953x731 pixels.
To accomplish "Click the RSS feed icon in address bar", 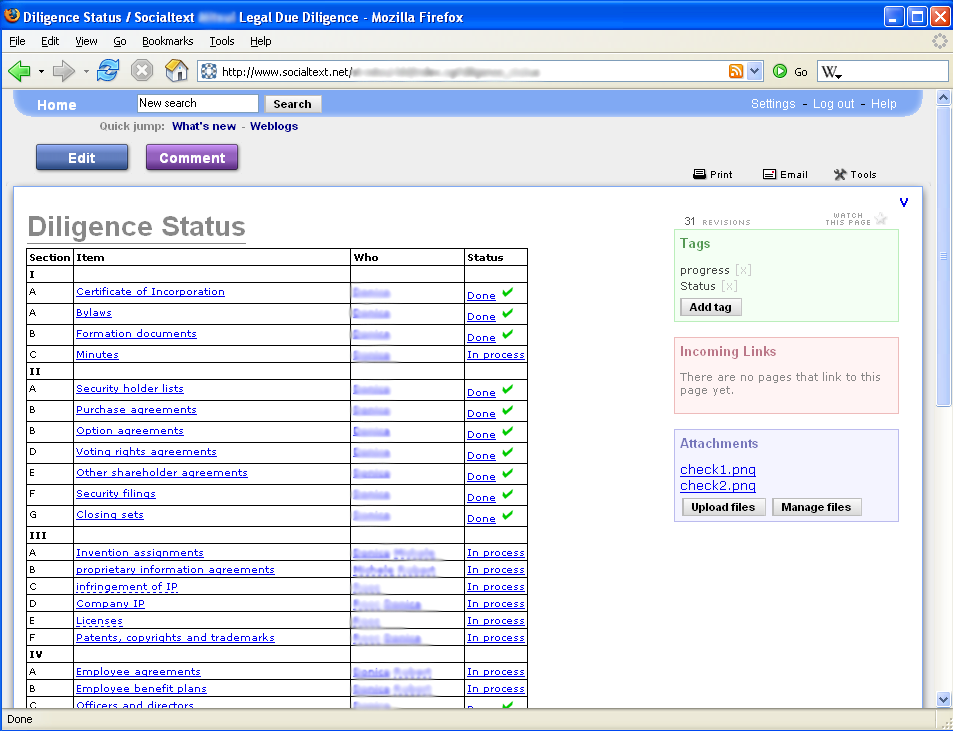I will click(736, 71).
